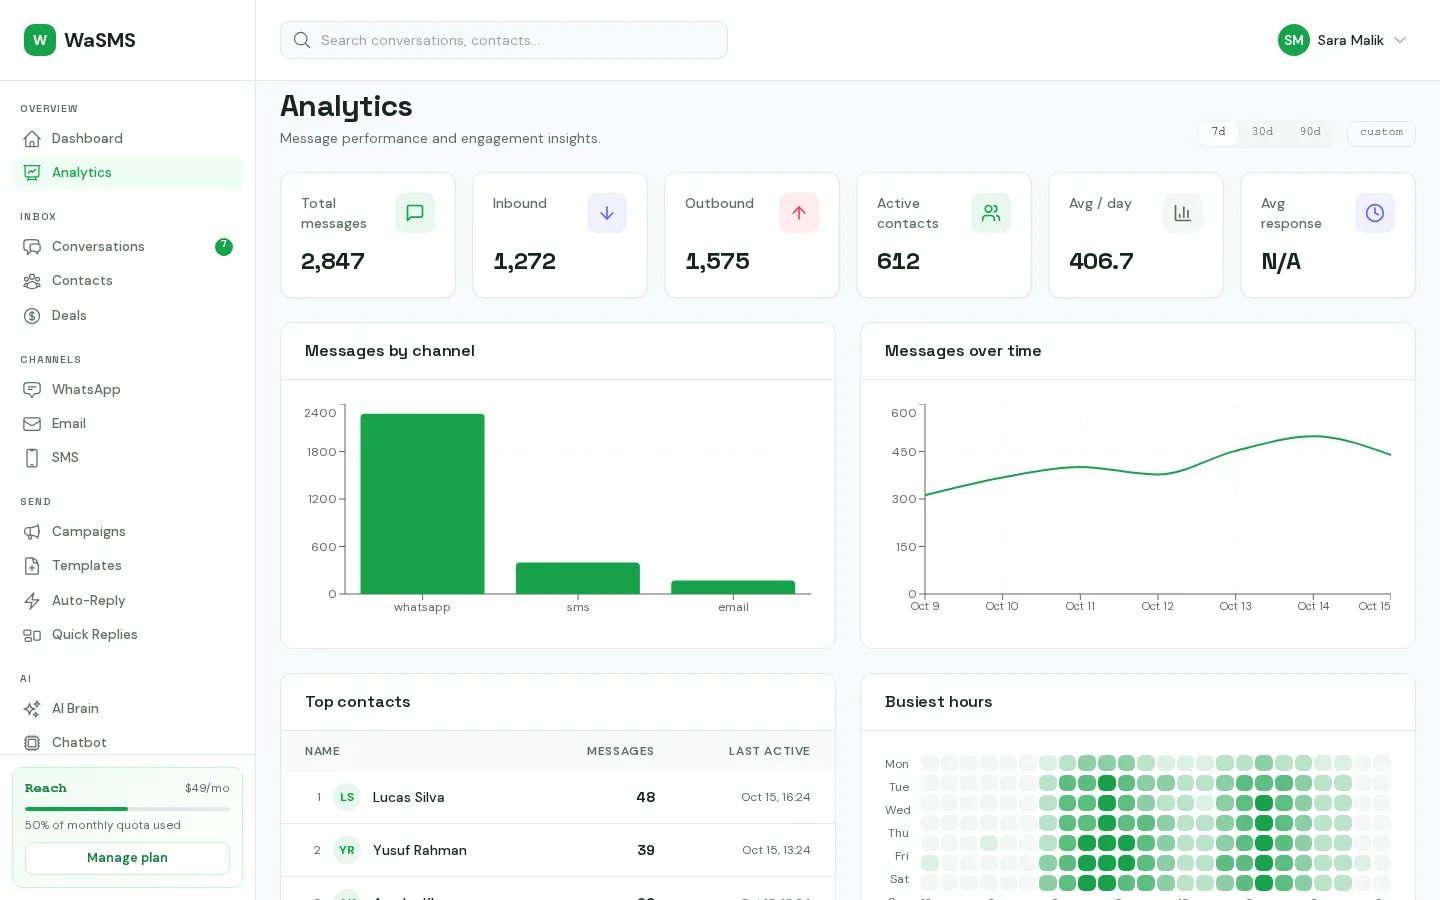Open the Analytics menu item

pyautogui.click(x=127, y=173)
